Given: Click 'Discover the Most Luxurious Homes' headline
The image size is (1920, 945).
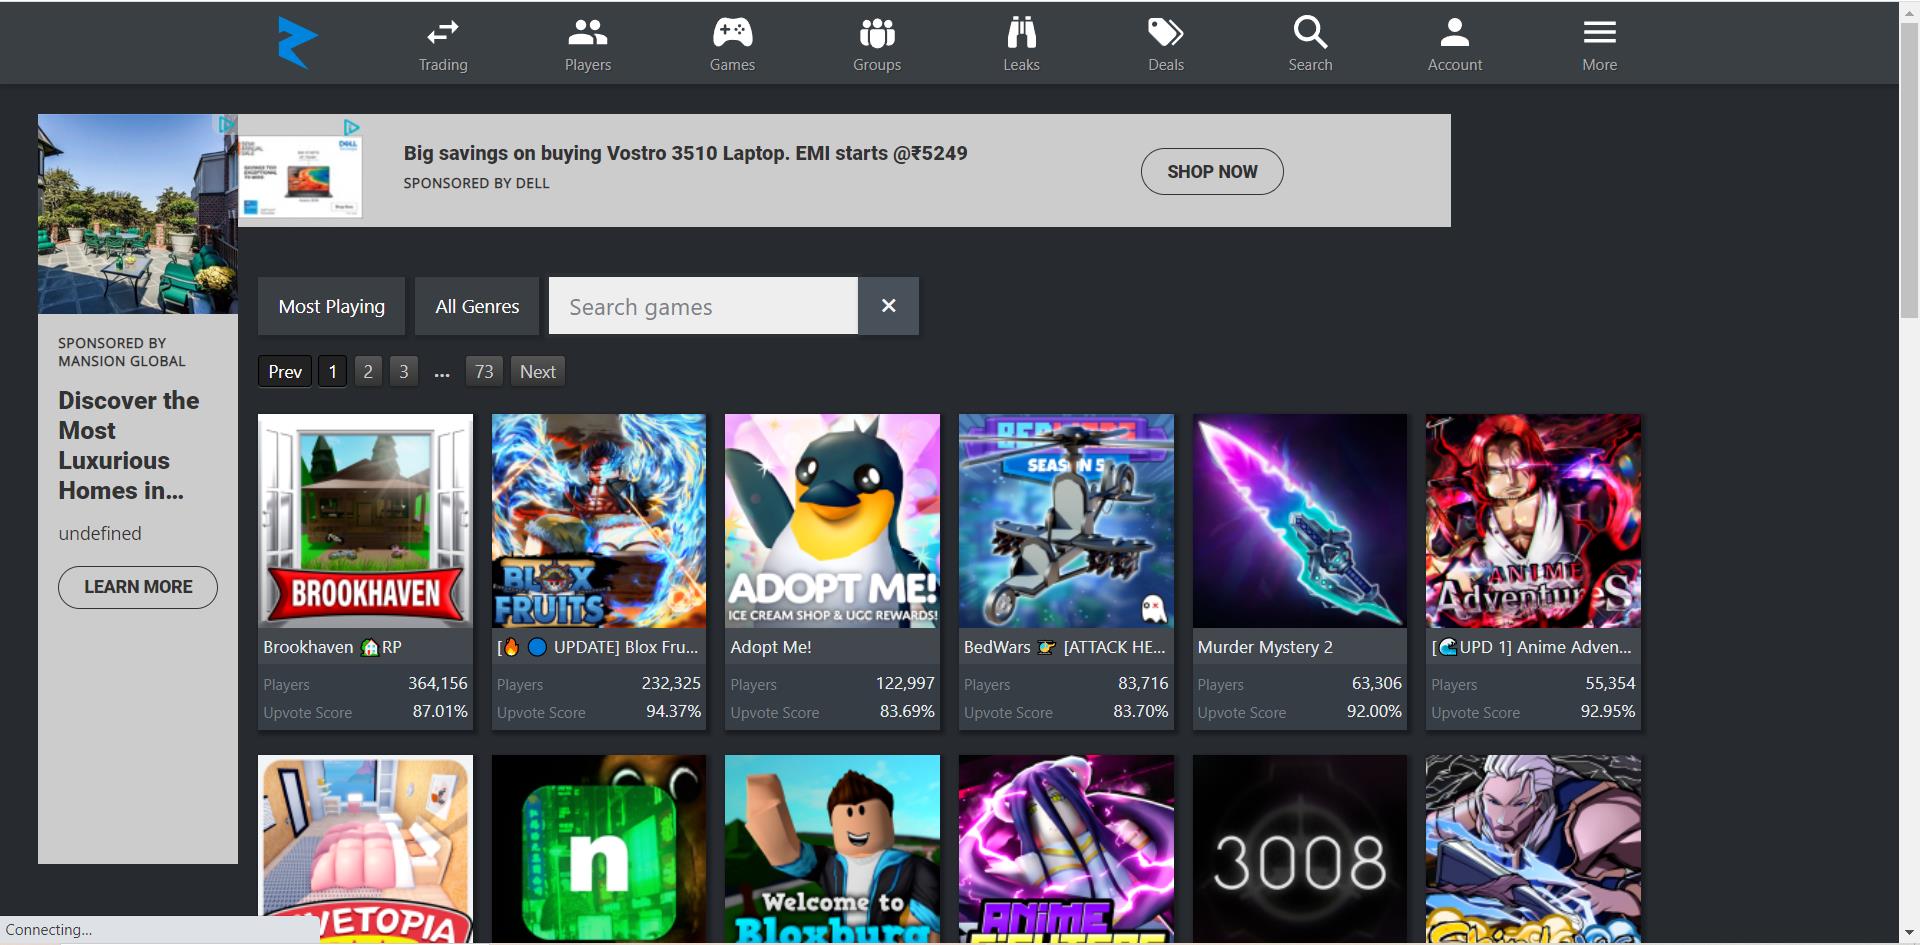Looking at the screenshot, I should pos(129,445).
